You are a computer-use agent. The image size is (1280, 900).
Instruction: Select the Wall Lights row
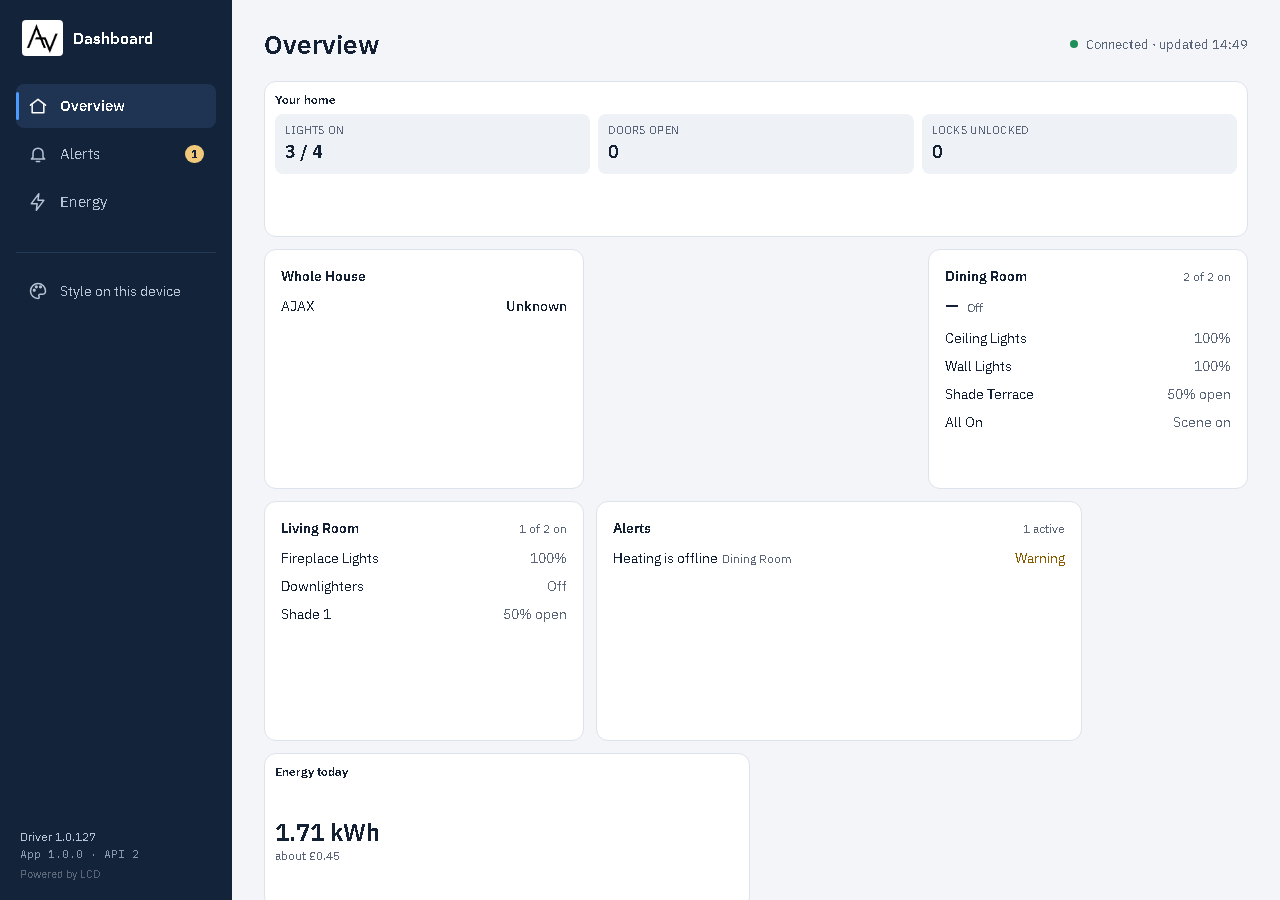pos(1088,366)
